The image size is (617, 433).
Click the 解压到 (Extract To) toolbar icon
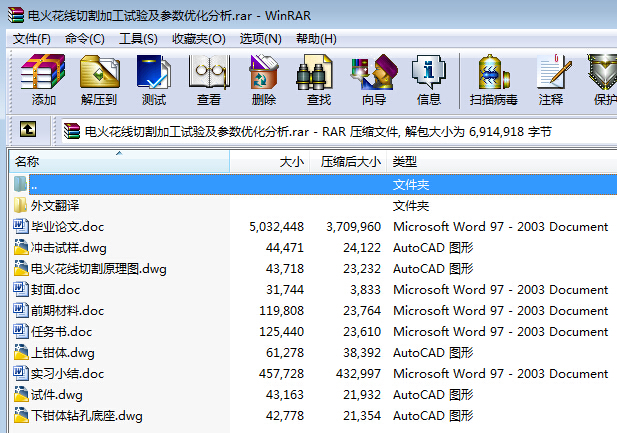tap(99, 72)
